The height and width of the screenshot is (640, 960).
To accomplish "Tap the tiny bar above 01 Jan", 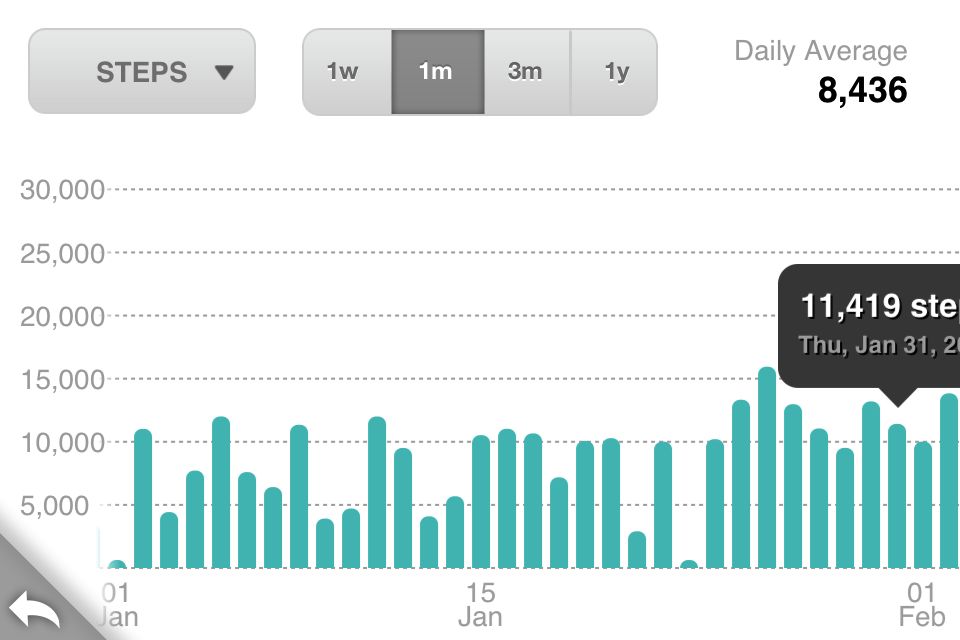I will pyautogui.click(x=117, y=565).
